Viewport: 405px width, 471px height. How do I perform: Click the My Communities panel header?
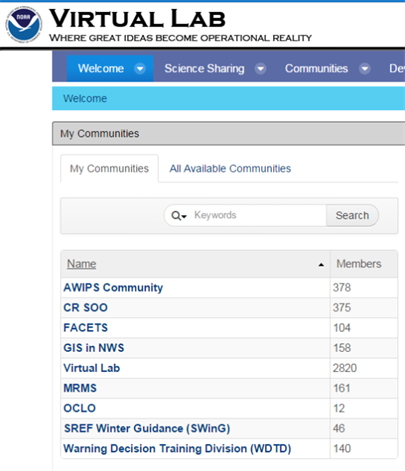[229, 134]
